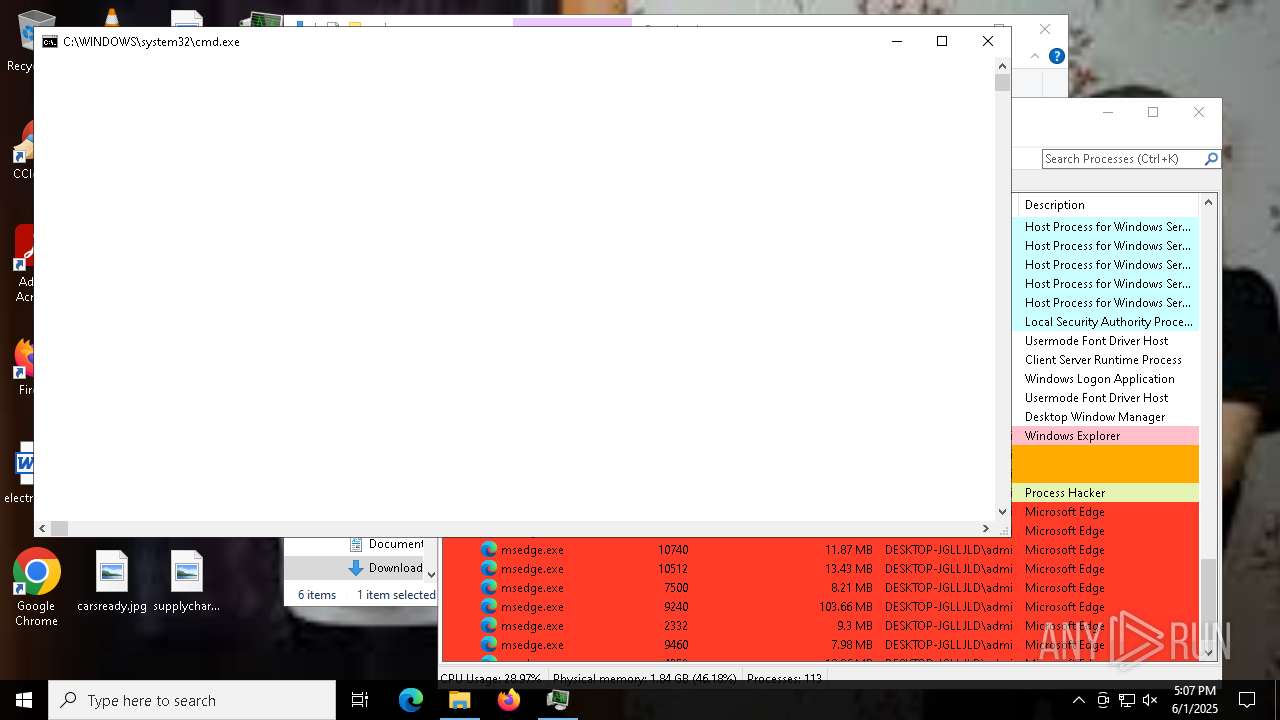Select Windows Logon Application row

click(x=1105, y=379)
